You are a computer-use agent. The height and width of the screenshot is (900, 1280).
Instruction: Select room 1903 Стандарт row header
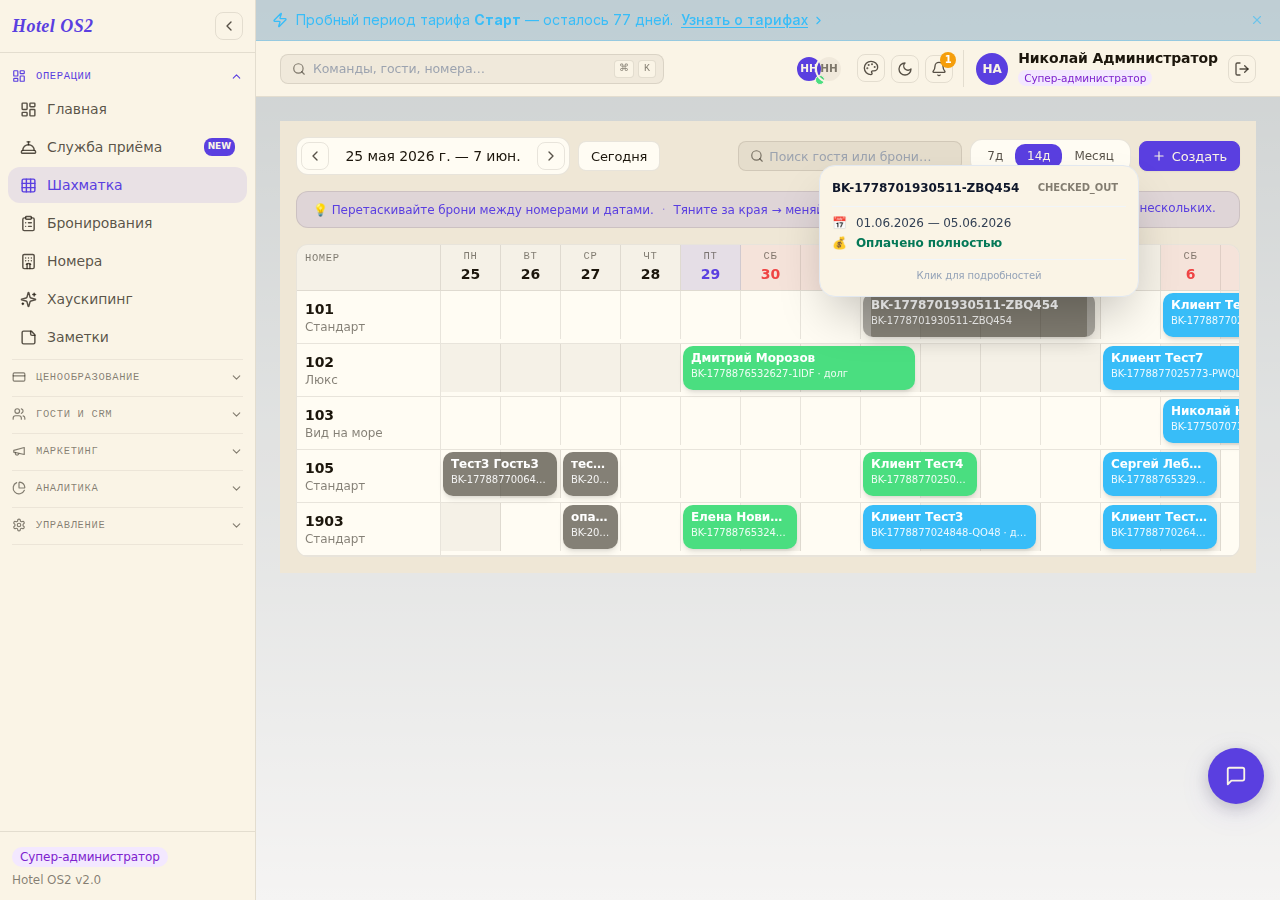(368, 529)
